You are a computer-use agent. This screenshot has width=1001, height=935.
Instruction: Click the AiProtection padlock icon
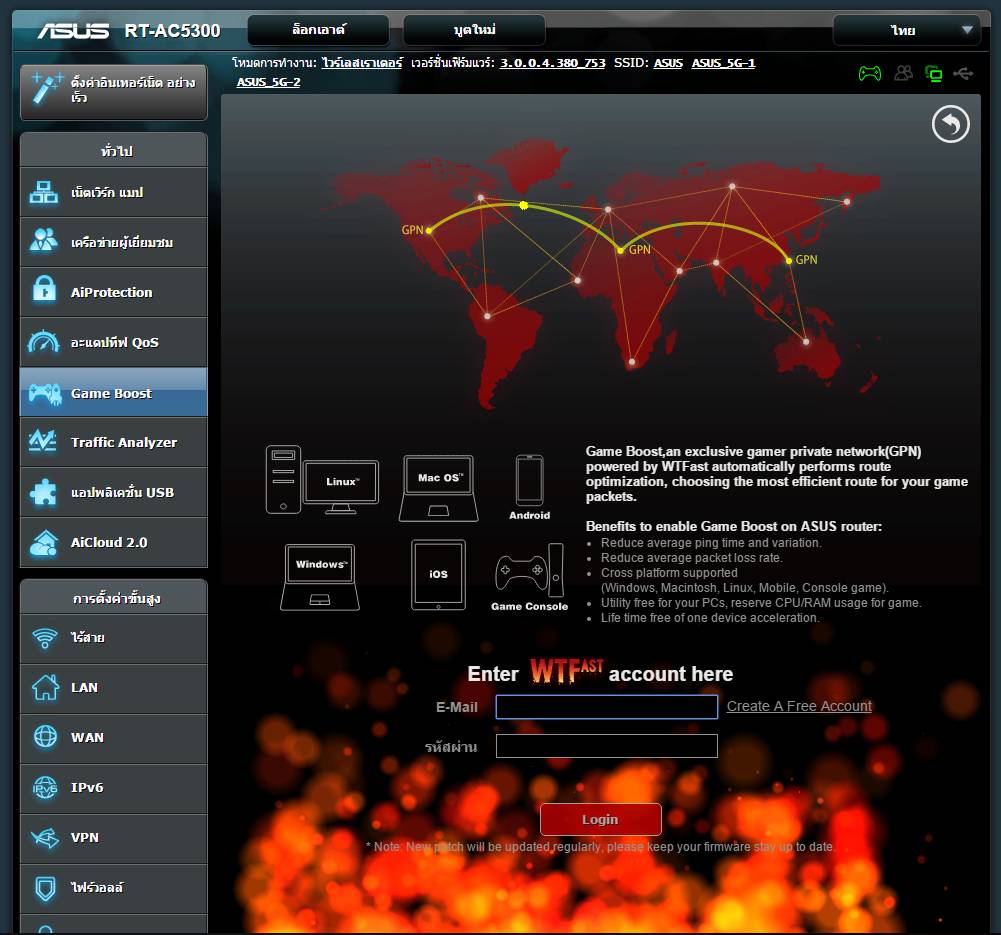click(x=44, y=290)
